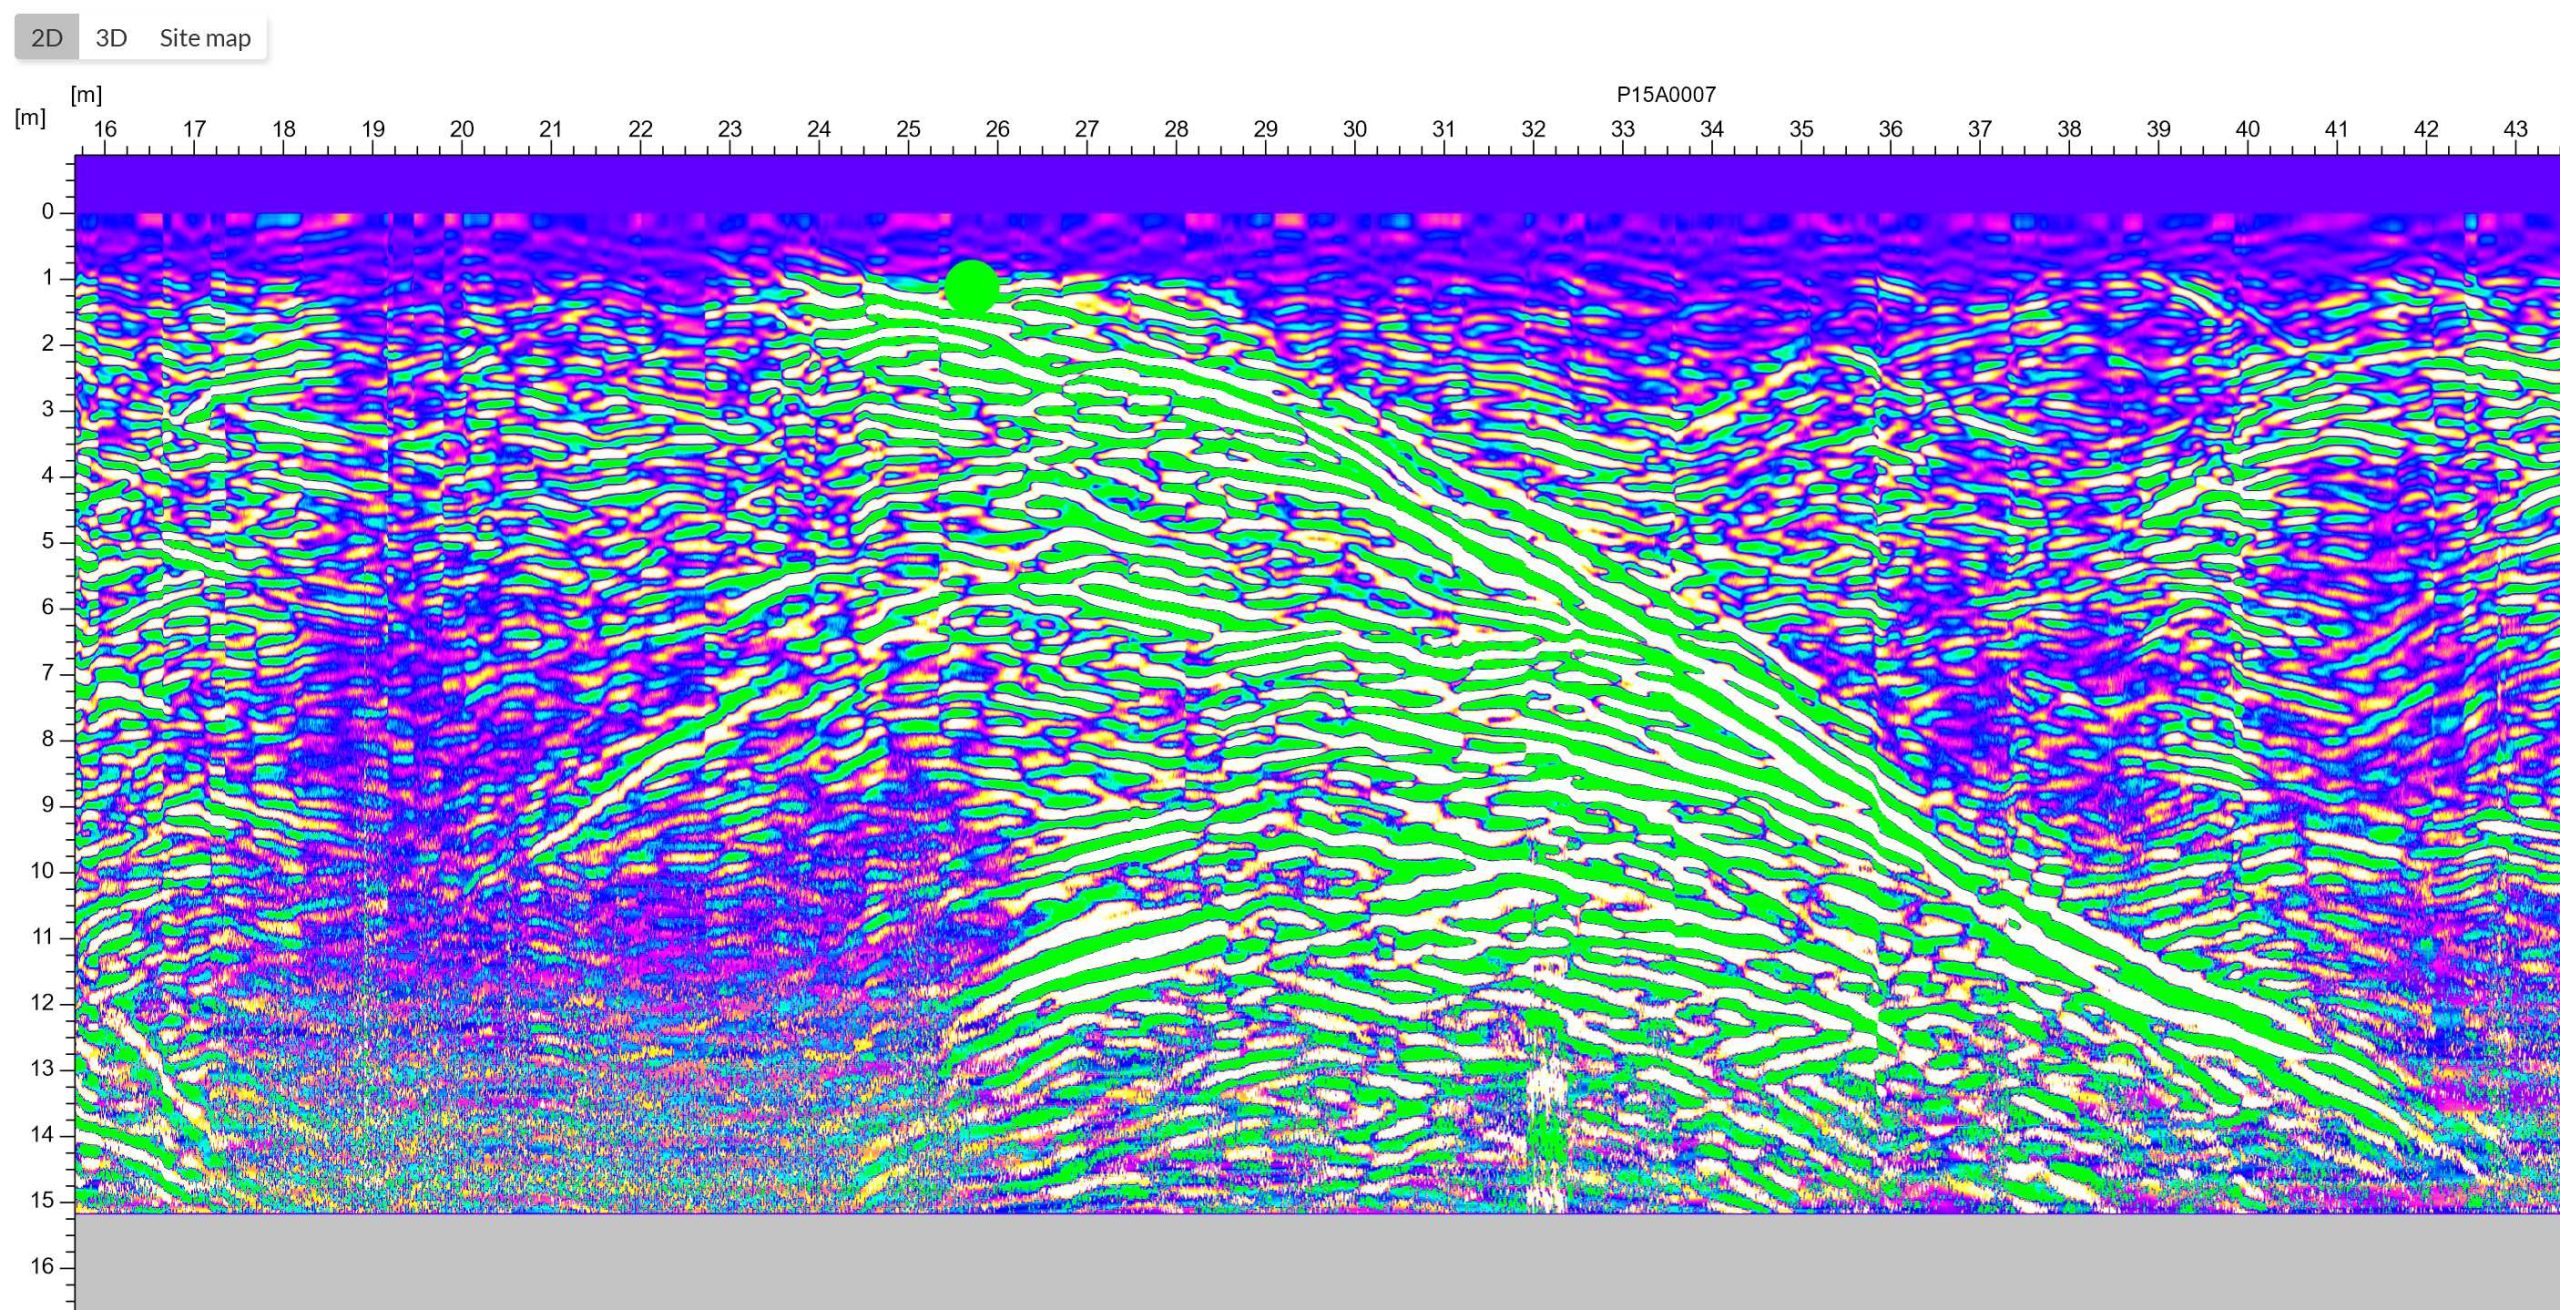Click the 43 mark on horizontal distance ruler
Viewport: 2560px width, 1310px height.
pyautogui.click(x=2515, y=130)
